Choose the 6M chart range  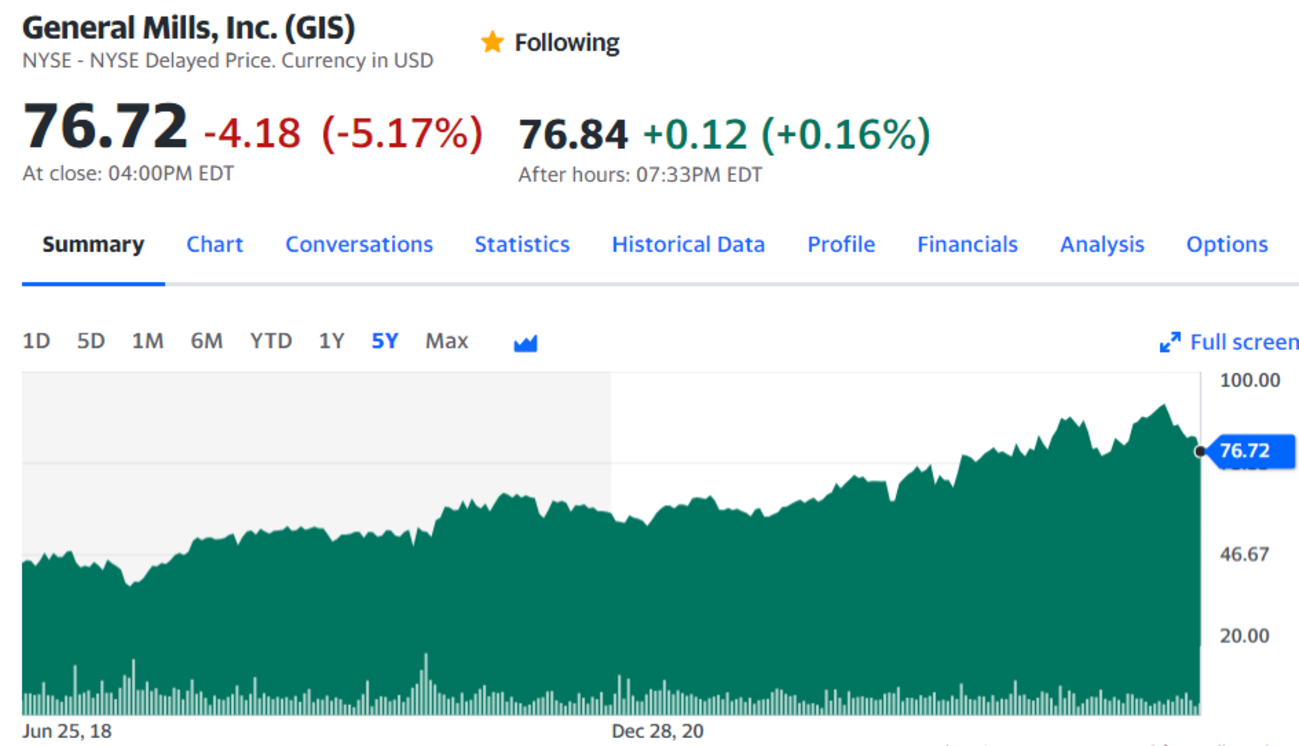[206, 341]
